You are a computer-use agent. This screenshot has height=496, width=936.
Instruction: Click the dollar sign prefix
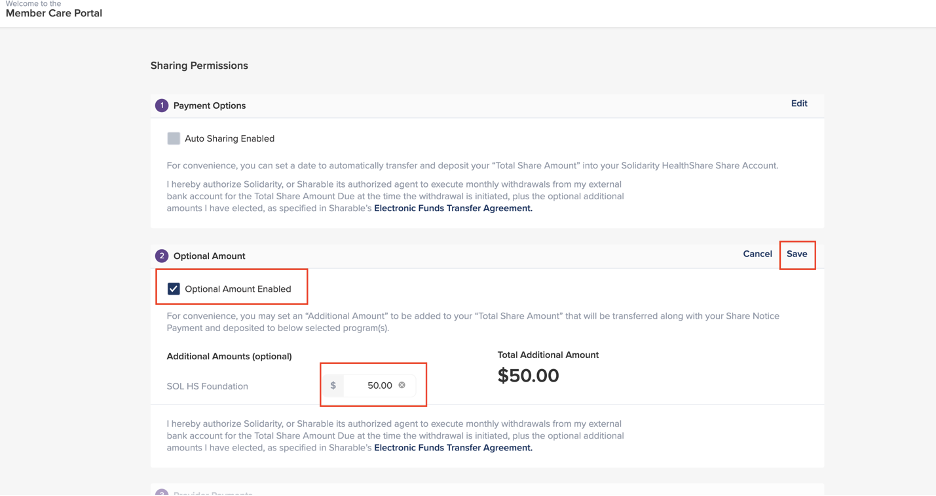(x=333, y=385)
